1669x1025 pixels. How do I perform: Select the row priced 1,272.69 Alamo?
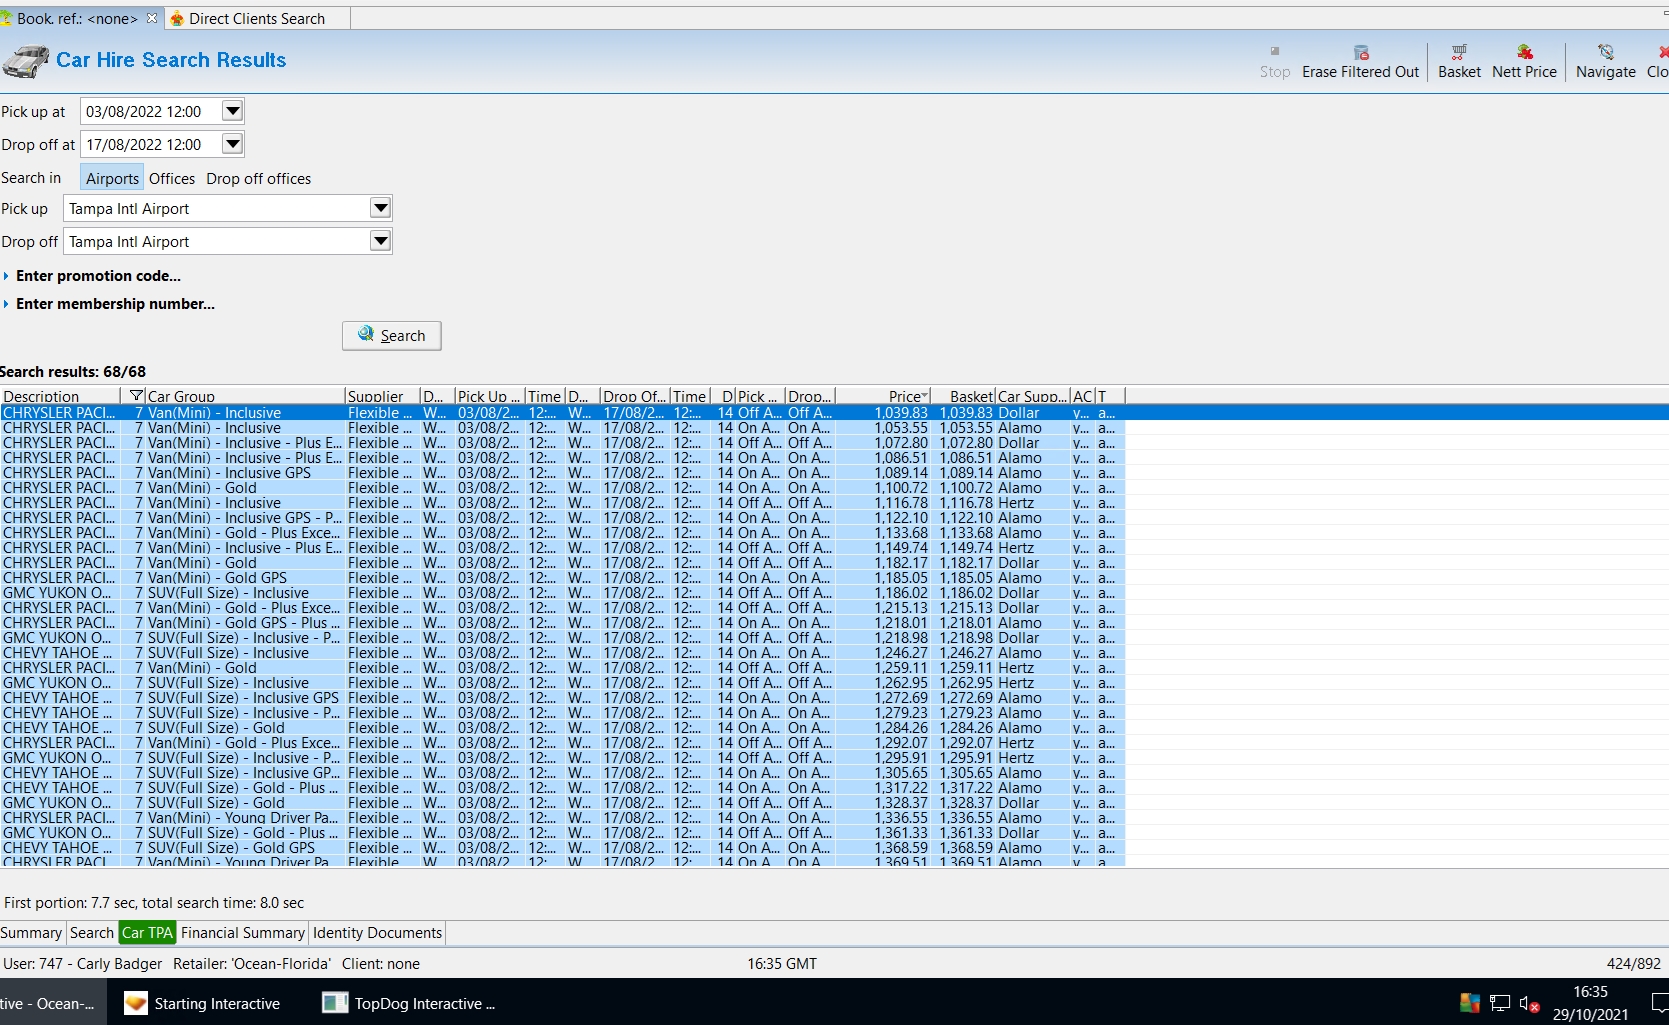[x=562, y=698]
